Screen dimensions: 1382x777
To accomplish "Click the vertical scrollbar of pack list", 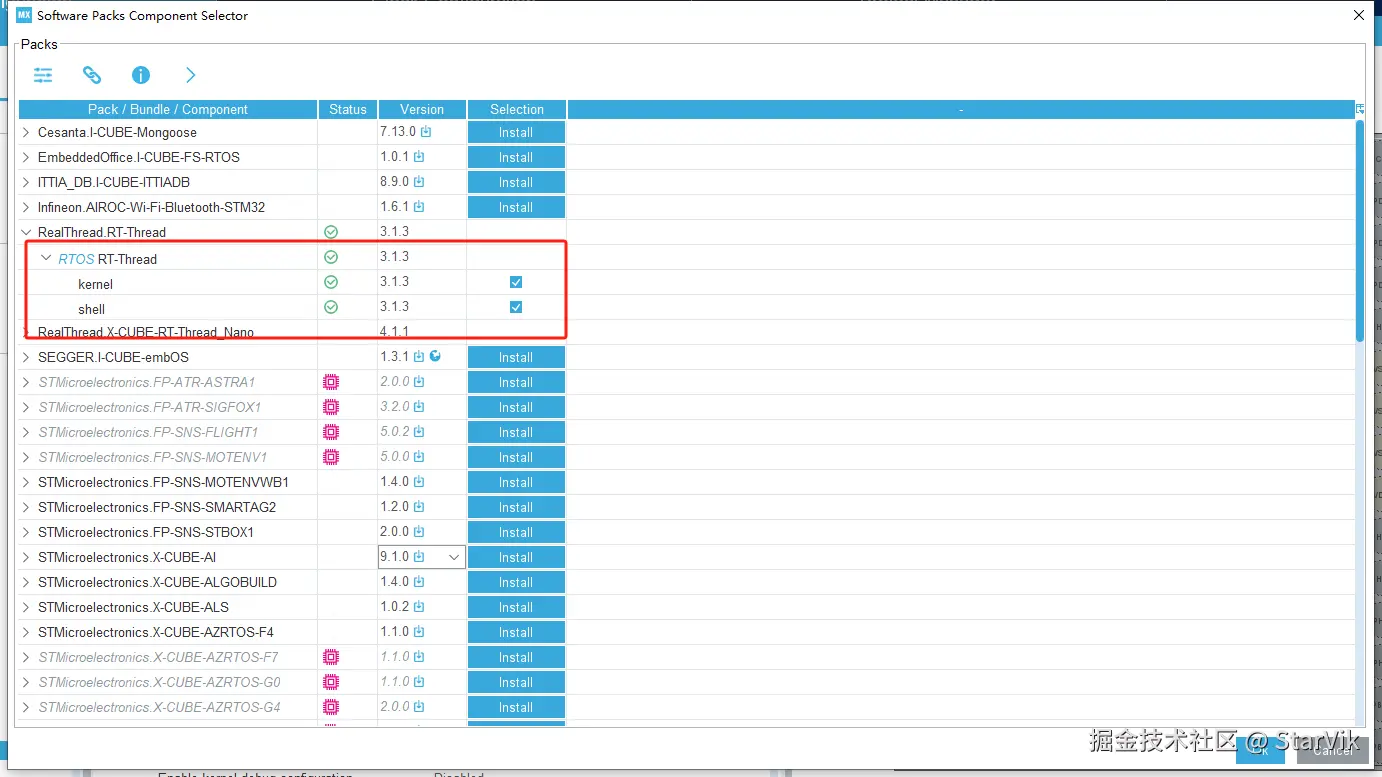I will pos(1360,230).
